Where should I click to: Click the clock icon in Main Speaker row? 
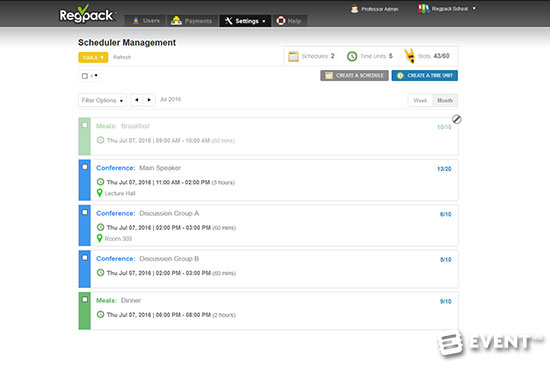(x=100, y=182)
